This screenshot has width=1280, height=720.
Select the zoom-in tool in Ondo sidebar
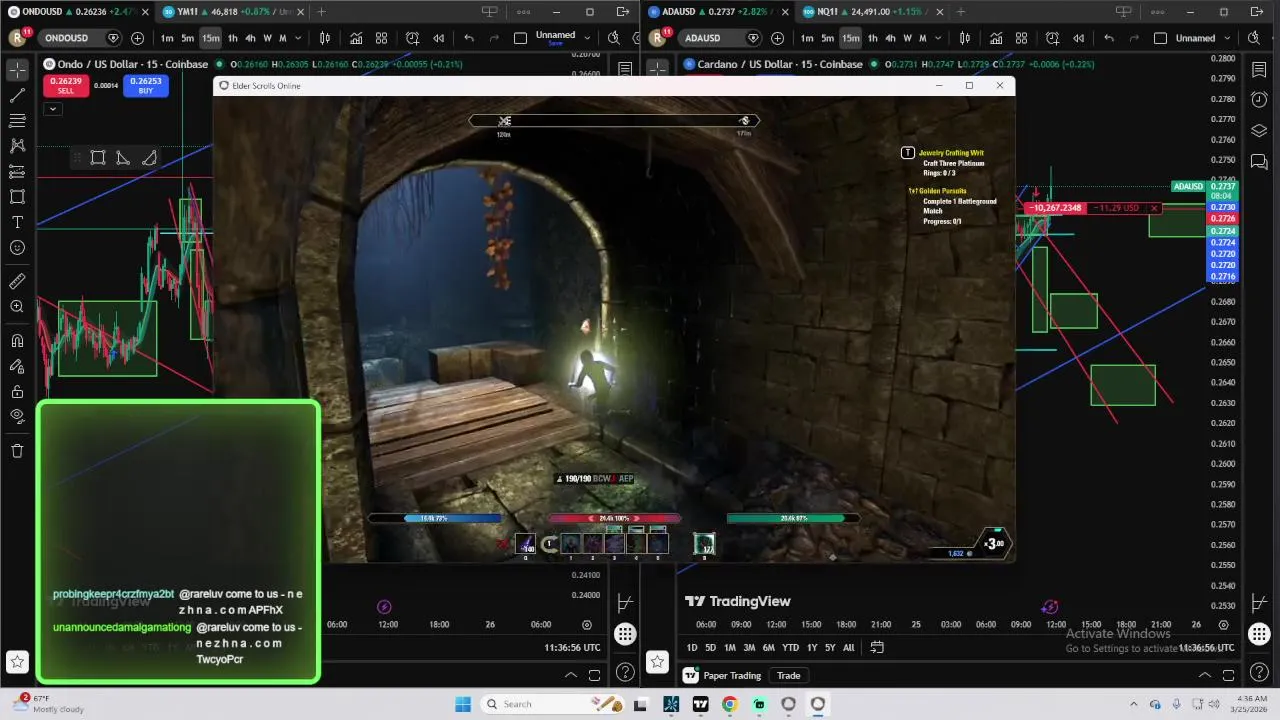coord(17,307)
